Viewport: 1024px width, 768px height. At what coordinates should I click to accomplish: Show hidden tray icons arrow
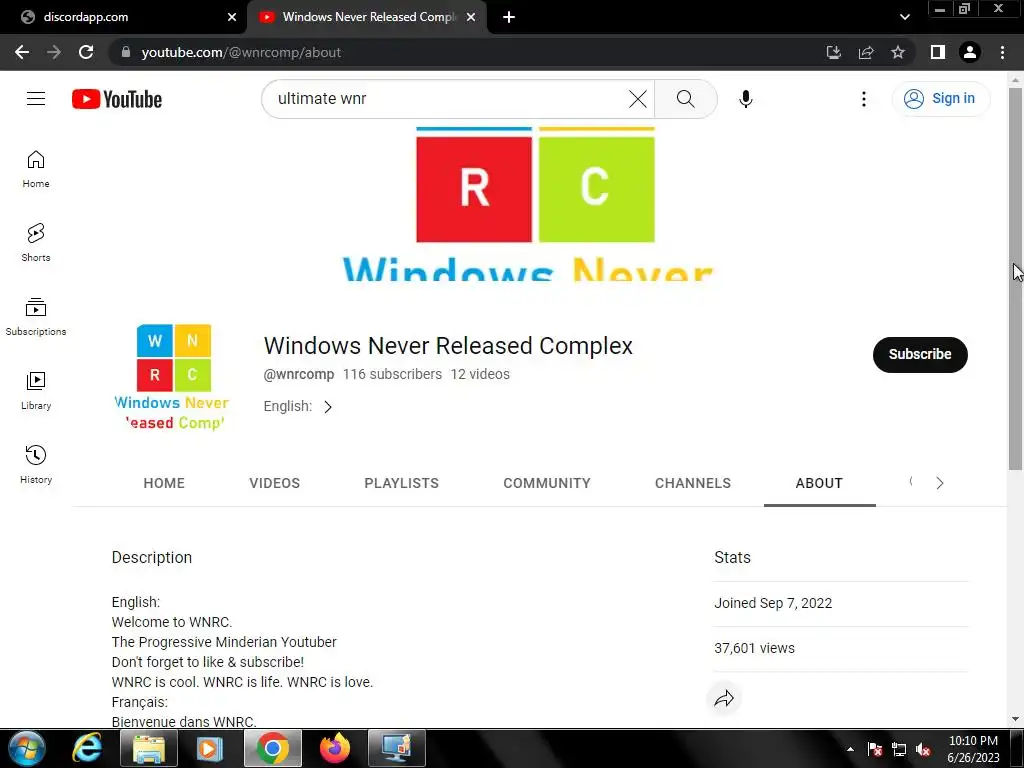pos(850,750)
